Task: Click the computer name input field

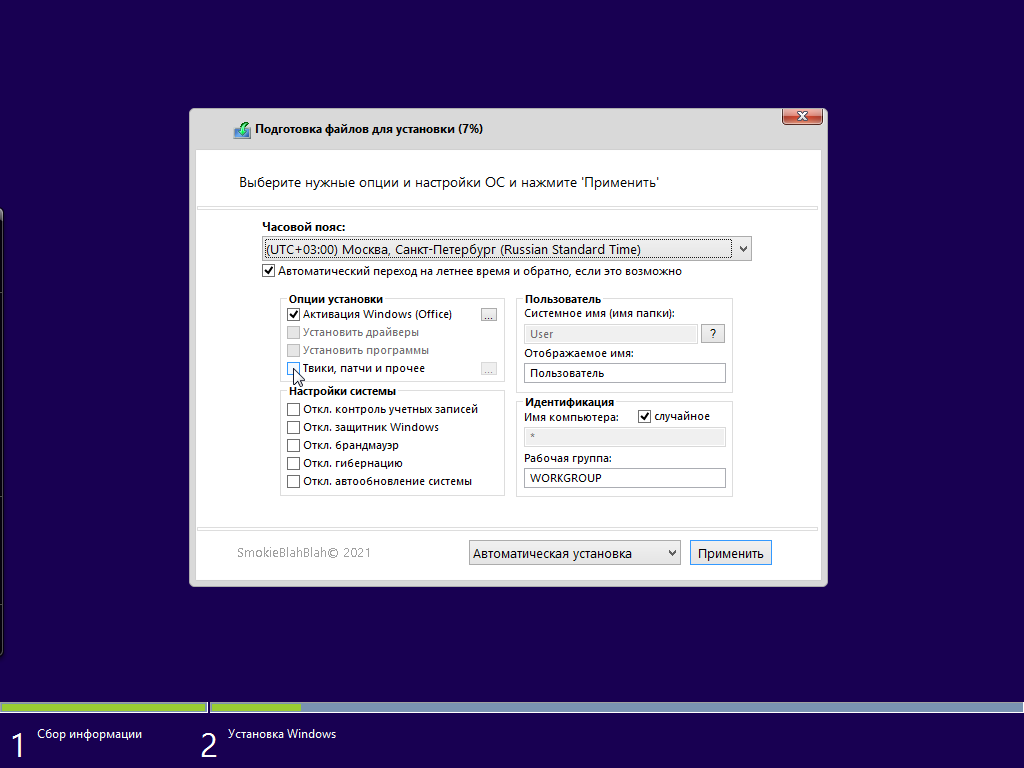Action: click(x=625, y=437)
